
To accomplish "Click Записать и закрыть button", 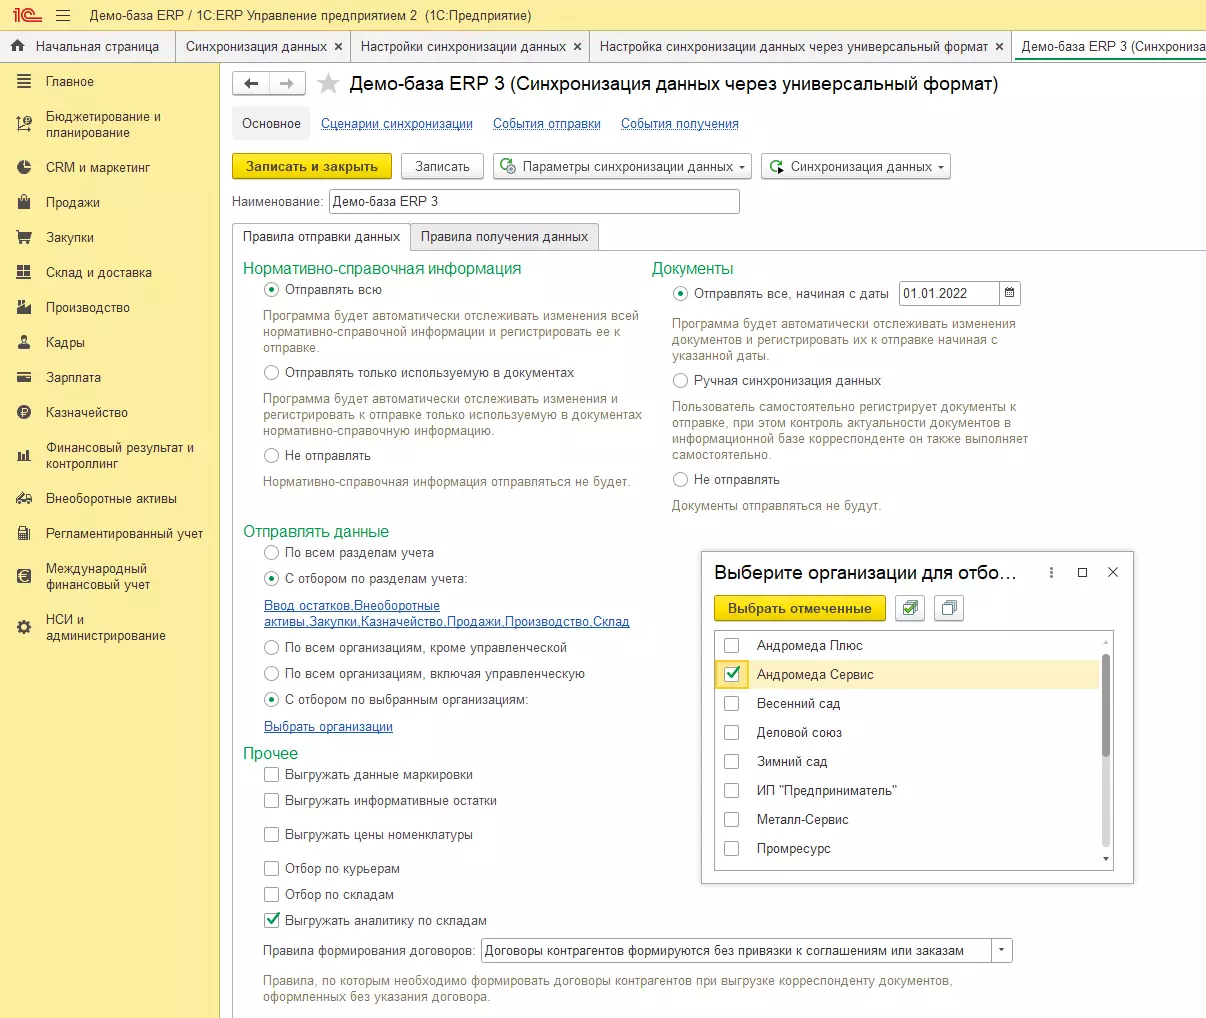I will pyautogui.click(x=312, y=167).
